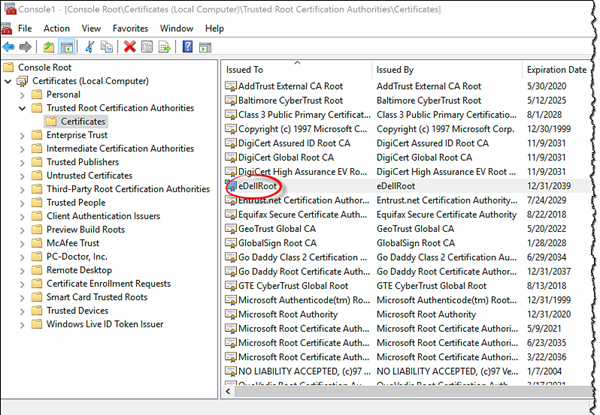Expand the Enterprise Trust node
The image size is (600, 415).
point(22,135)
